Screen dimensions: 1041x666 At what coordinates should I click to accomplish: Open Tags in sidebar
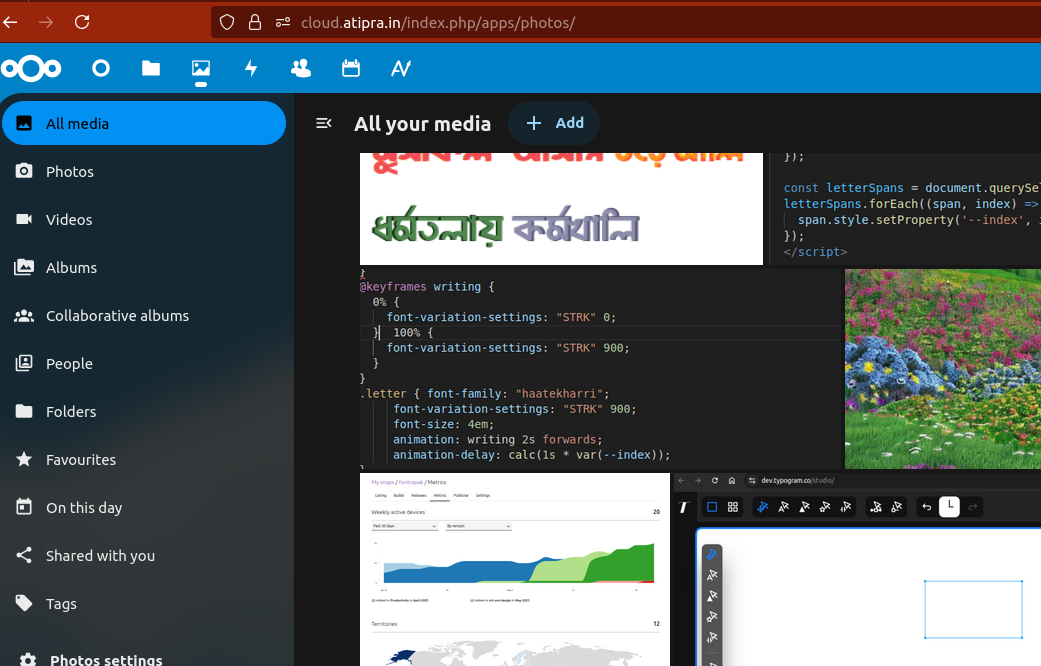click(x=144, y=604)
